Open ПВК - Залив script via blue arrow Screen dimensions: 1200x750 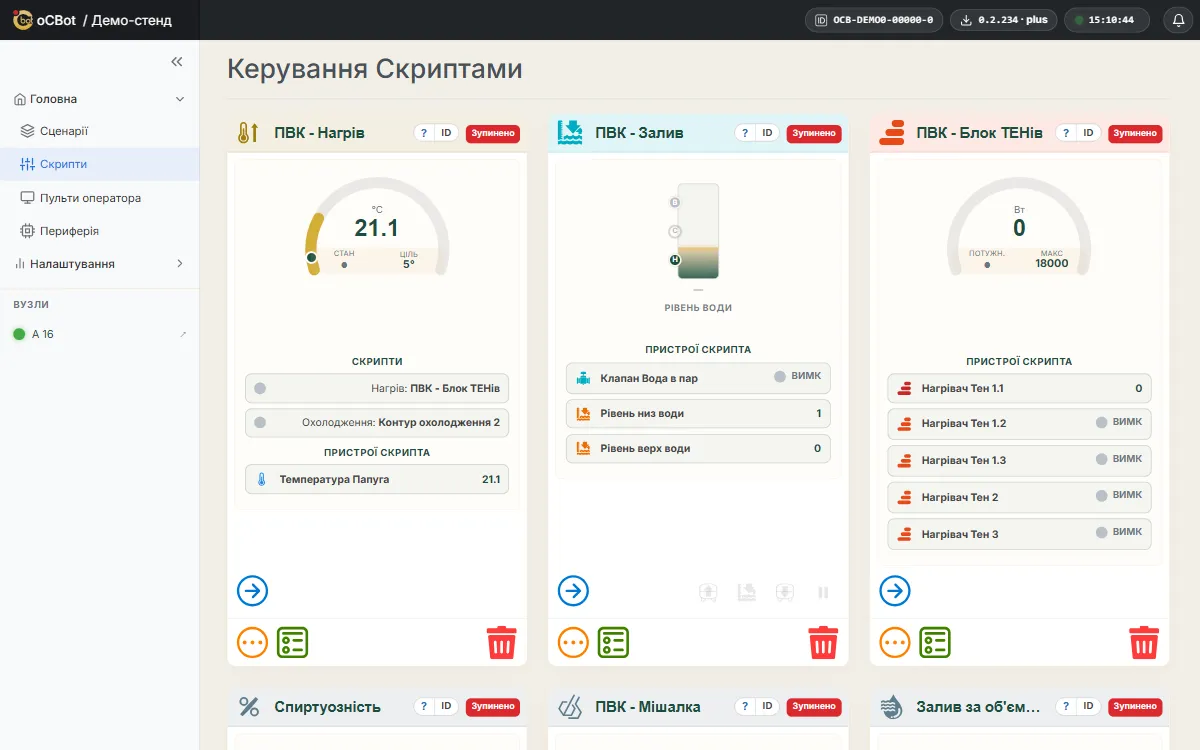pos(574,591)
